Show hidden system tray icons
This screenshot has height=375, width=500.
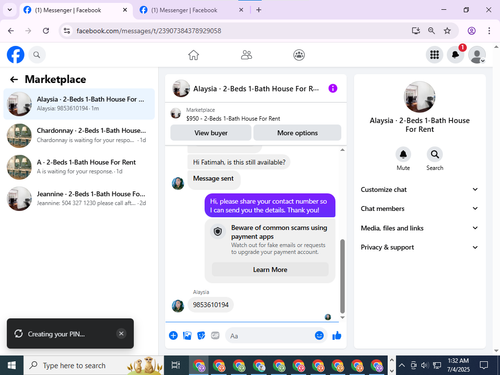pos(402,365)
